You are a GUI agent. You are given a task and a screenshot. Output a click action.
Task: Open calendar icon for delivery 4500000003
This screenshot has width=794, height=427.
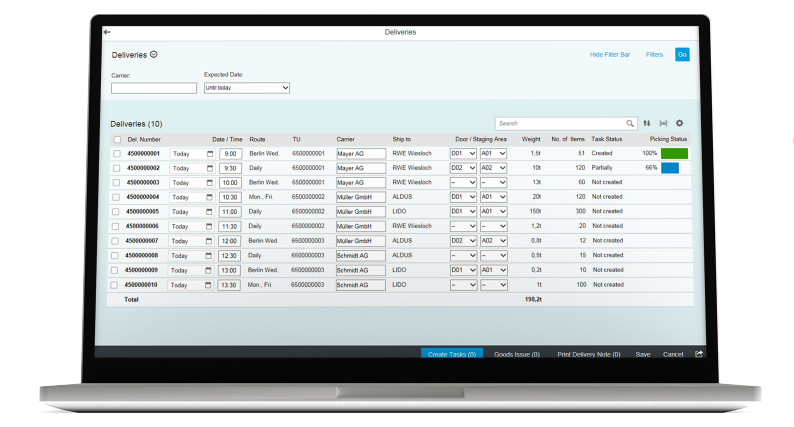coord(209,182)
